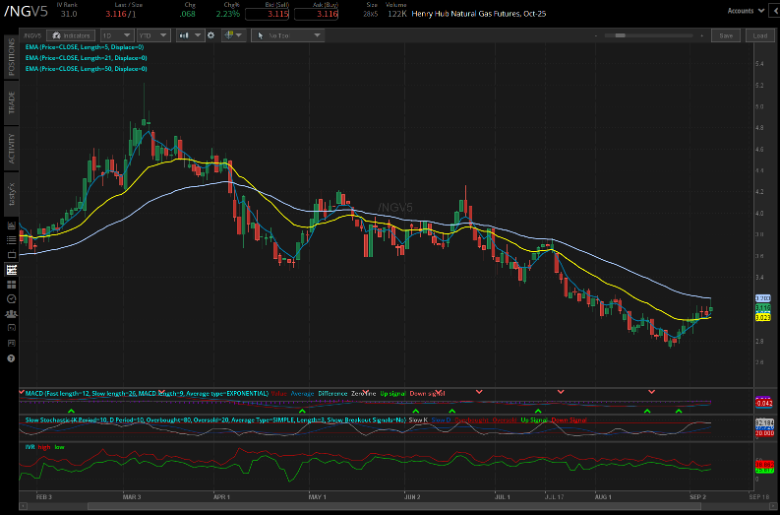Select the crosshair display options icon
780x515 pixels.
click(234, 35)
